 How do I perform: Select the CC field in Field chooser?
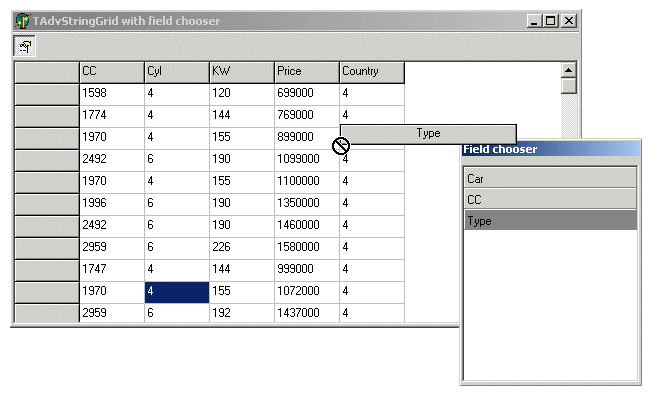coord(550,199)
